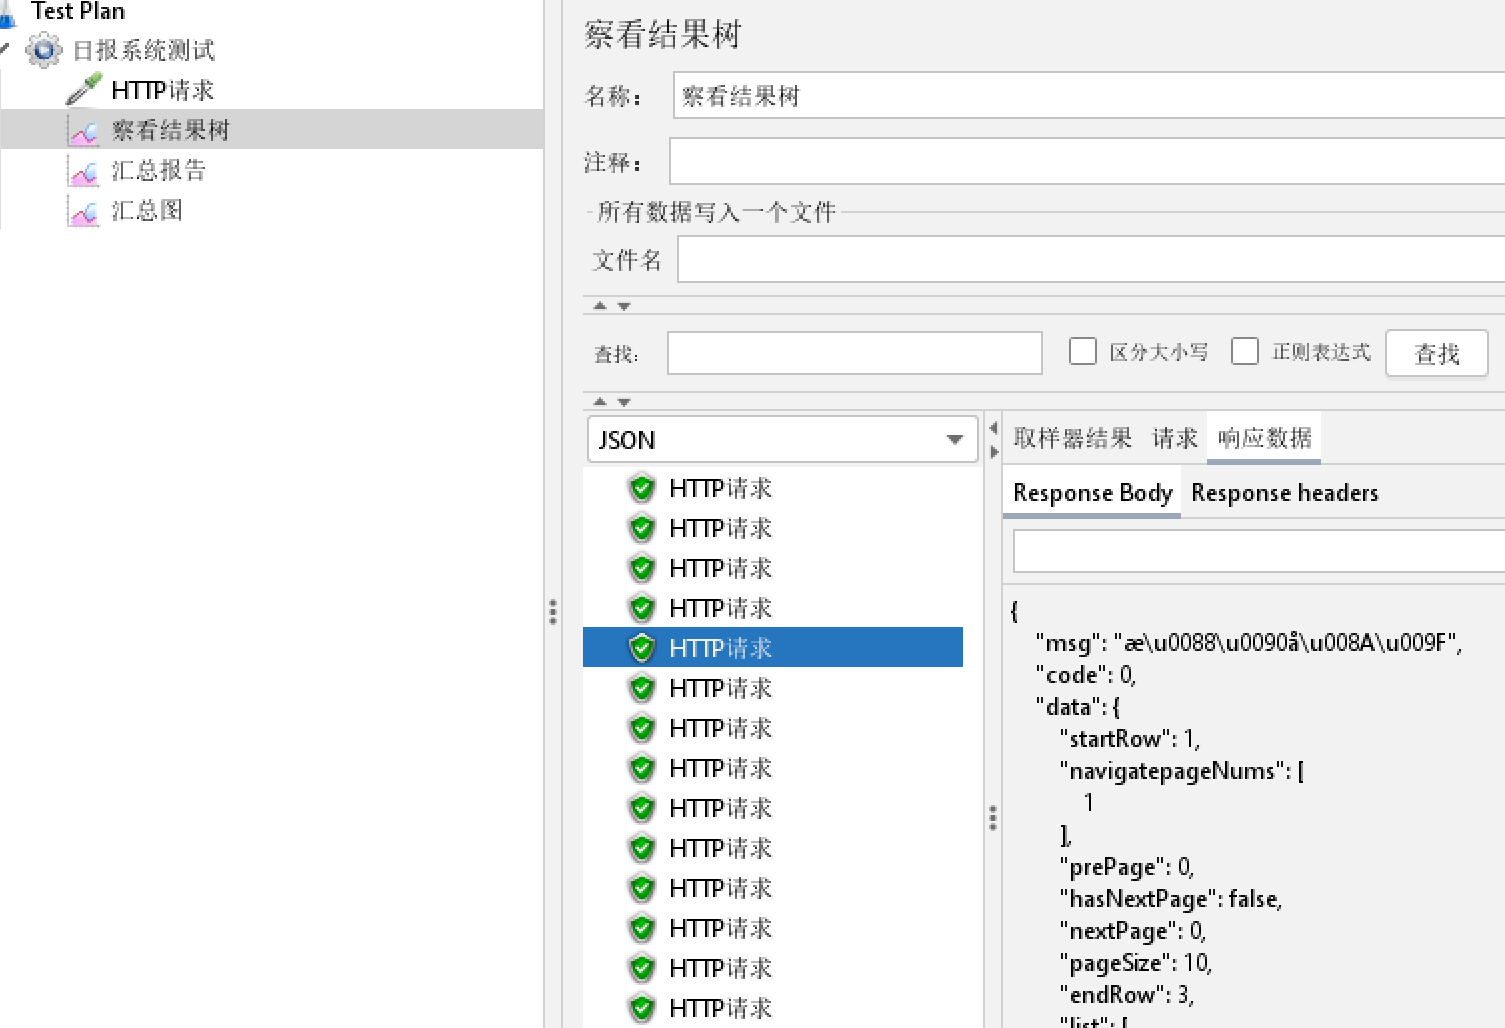Focus the 文件名 filename input field
The width and height of the screenshot is (1505, 1028).
point(1091,259)
